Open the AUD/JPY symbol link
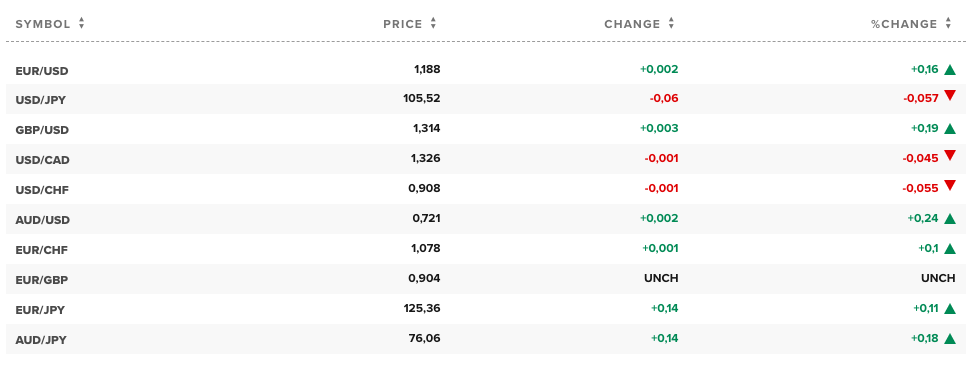Screen dimensions: 974x372 coord(40,340)
